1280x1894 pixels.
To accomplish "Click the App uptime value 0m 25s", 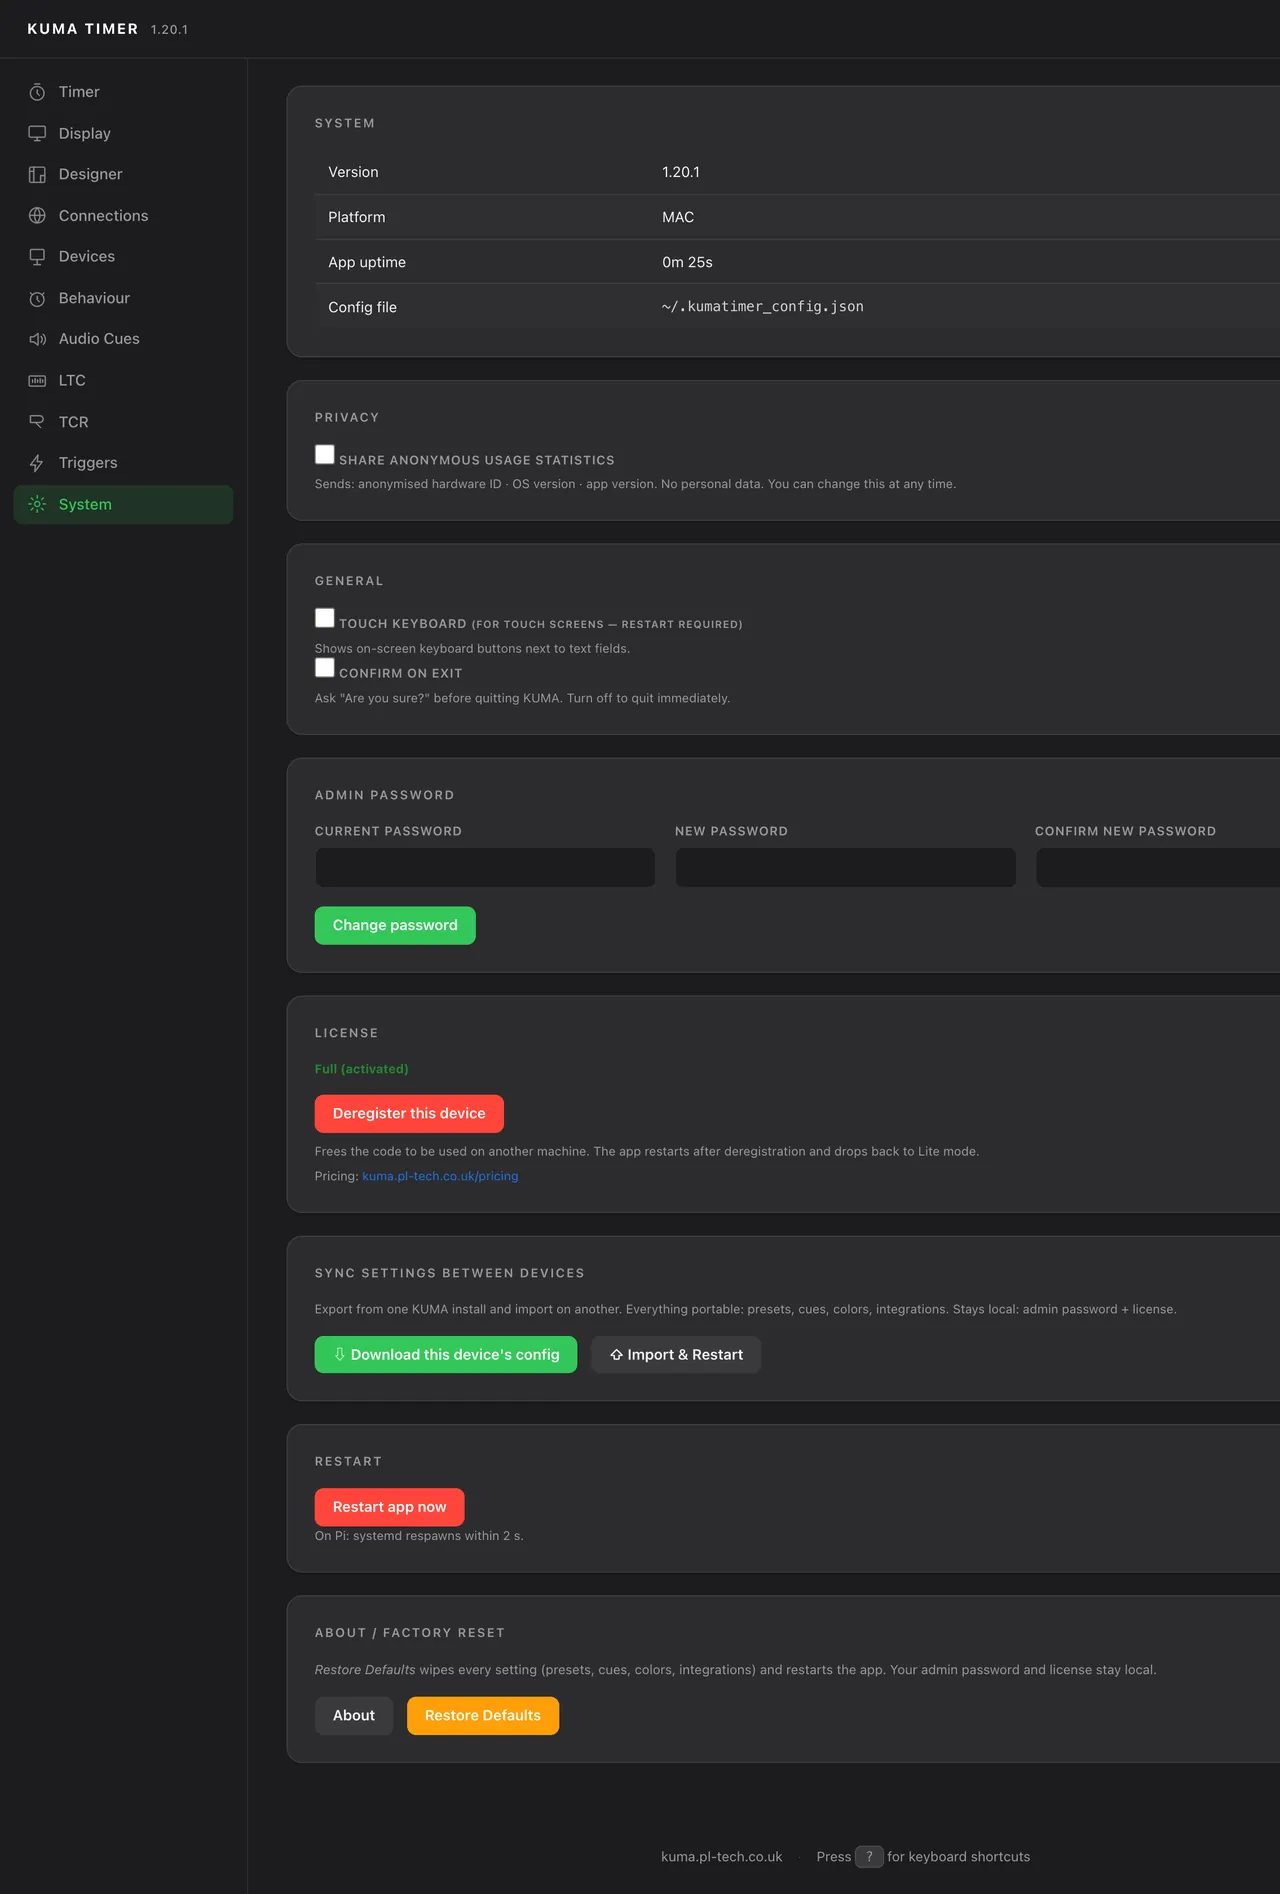I will click(x=688, y=262).
